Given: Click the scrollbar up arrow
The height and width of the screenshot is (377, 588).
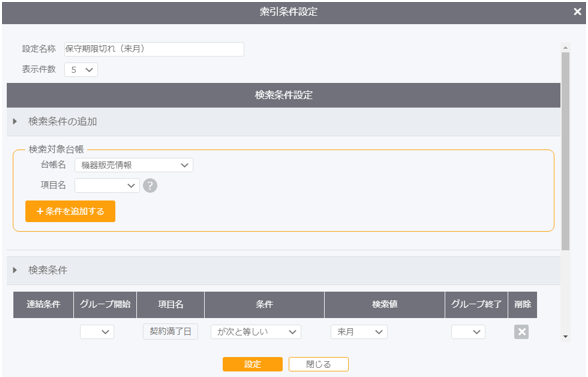Looking at the screenshot, I should pos(566,47).
